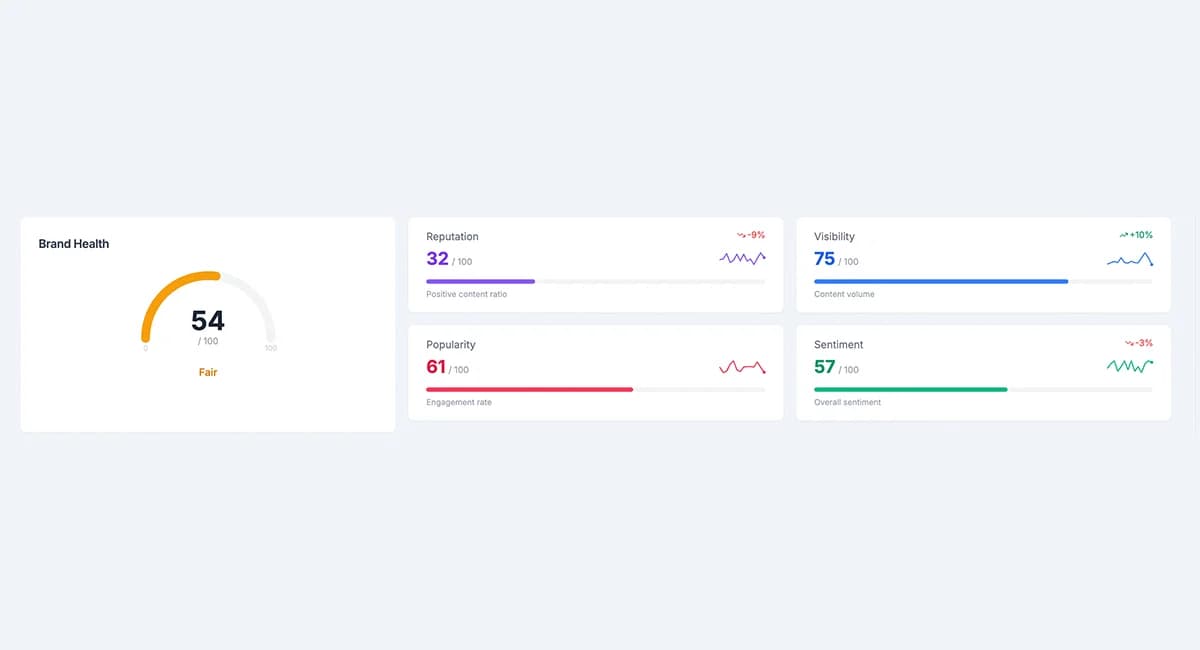This screenshot has width=1200, height=650.
Task: Click the Popularity red sparkline chart
Action: (743, 367)
